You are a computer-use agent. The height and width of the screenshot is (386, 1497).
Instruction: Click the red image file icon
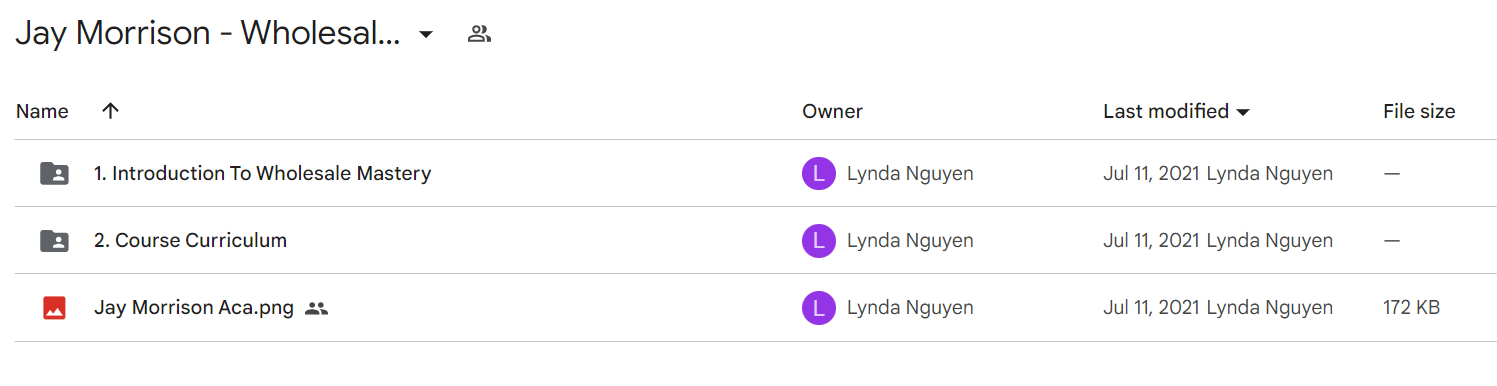[55, 308]
